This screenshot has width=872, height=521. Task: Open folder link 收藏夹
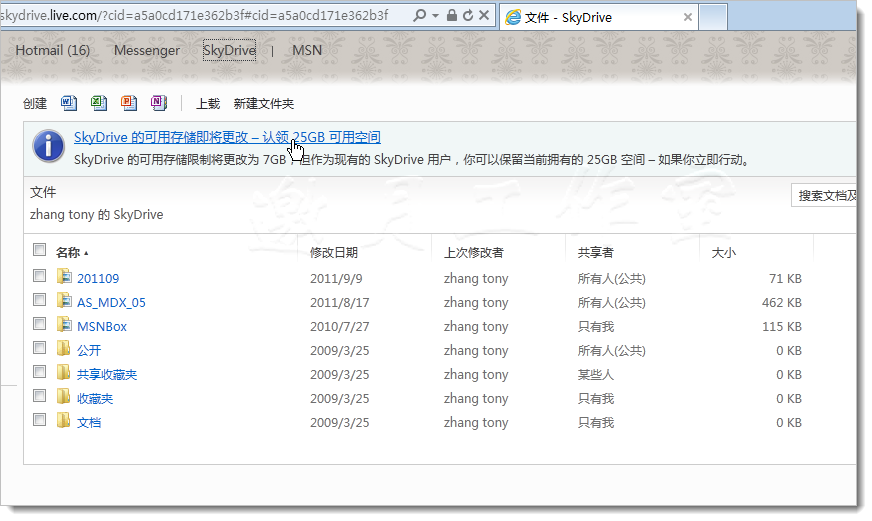[95, 398]
